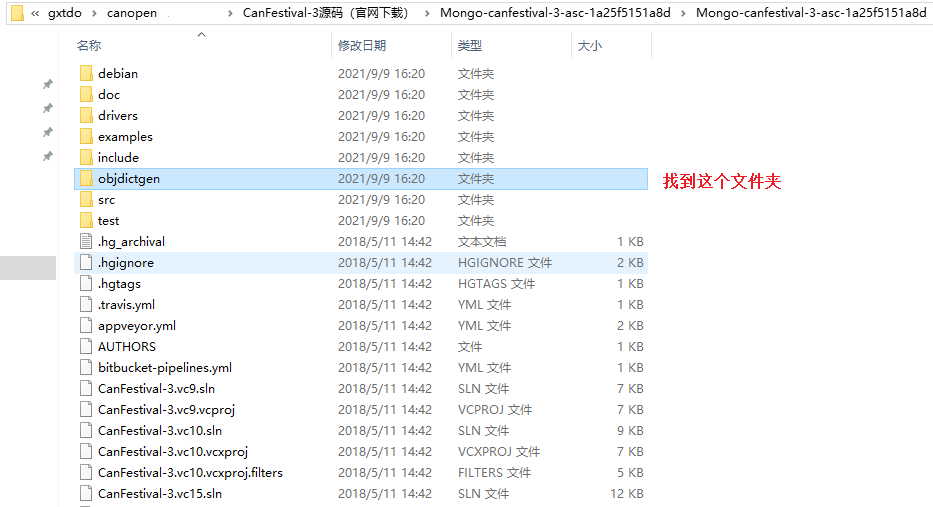
Task: Toggle the sort arrow above the 名称 column
Action: (x=202, y=35)
